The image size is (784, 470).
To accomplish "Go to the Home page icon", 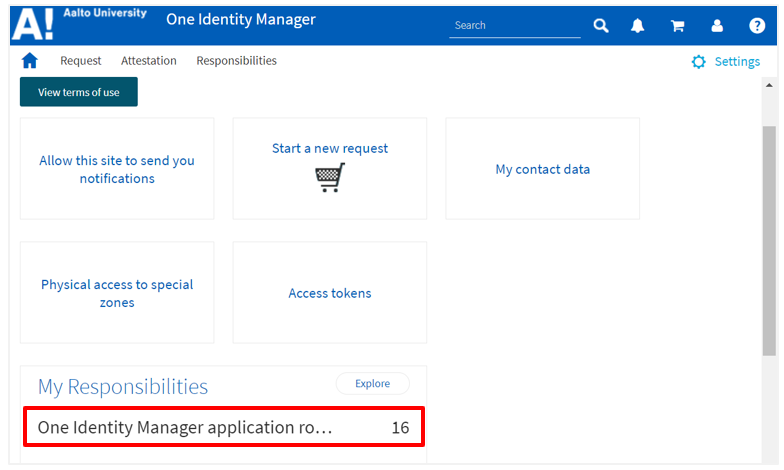I will coord(30,61).
